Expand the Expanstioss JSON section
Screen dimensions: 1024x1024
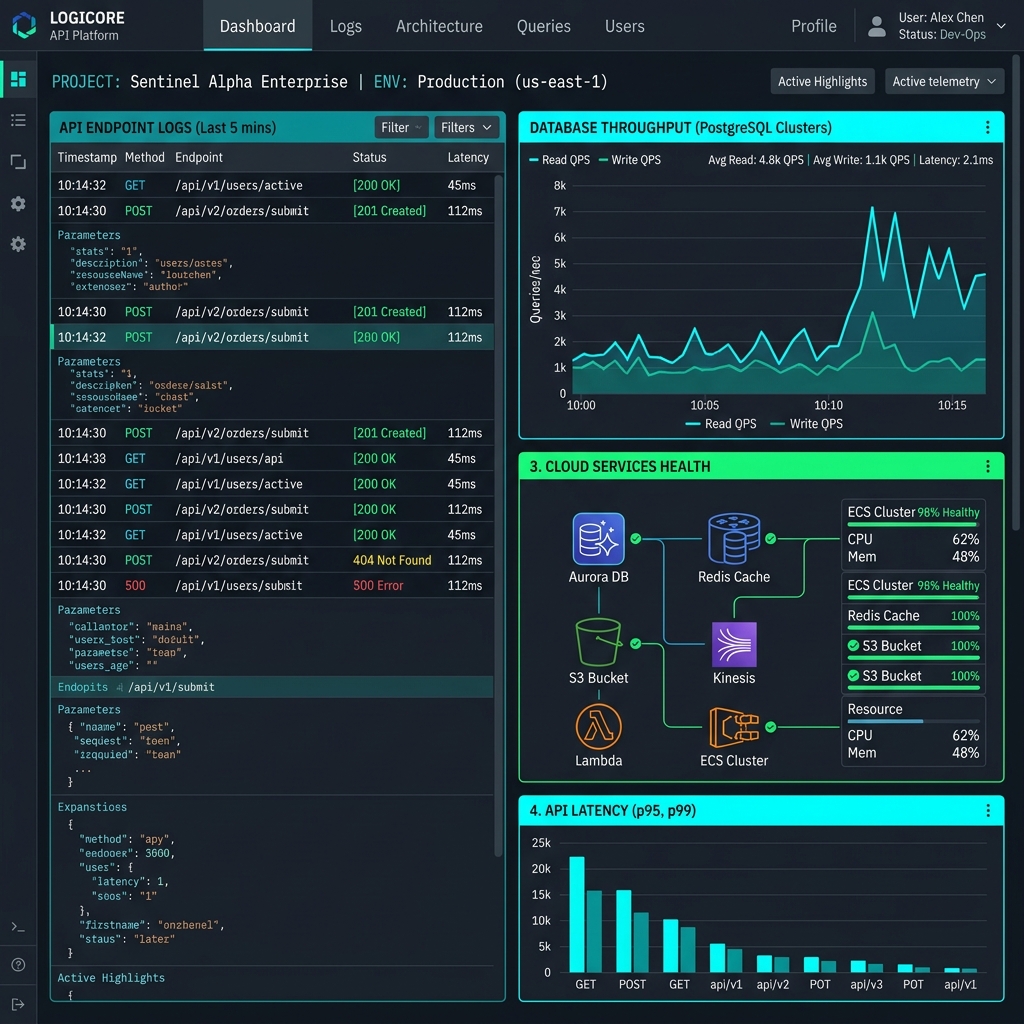92,807
